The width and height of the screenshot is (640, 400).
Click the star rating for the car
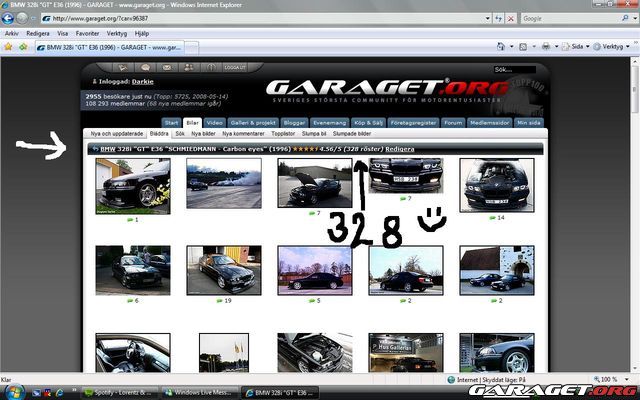(x=305, y=149)
